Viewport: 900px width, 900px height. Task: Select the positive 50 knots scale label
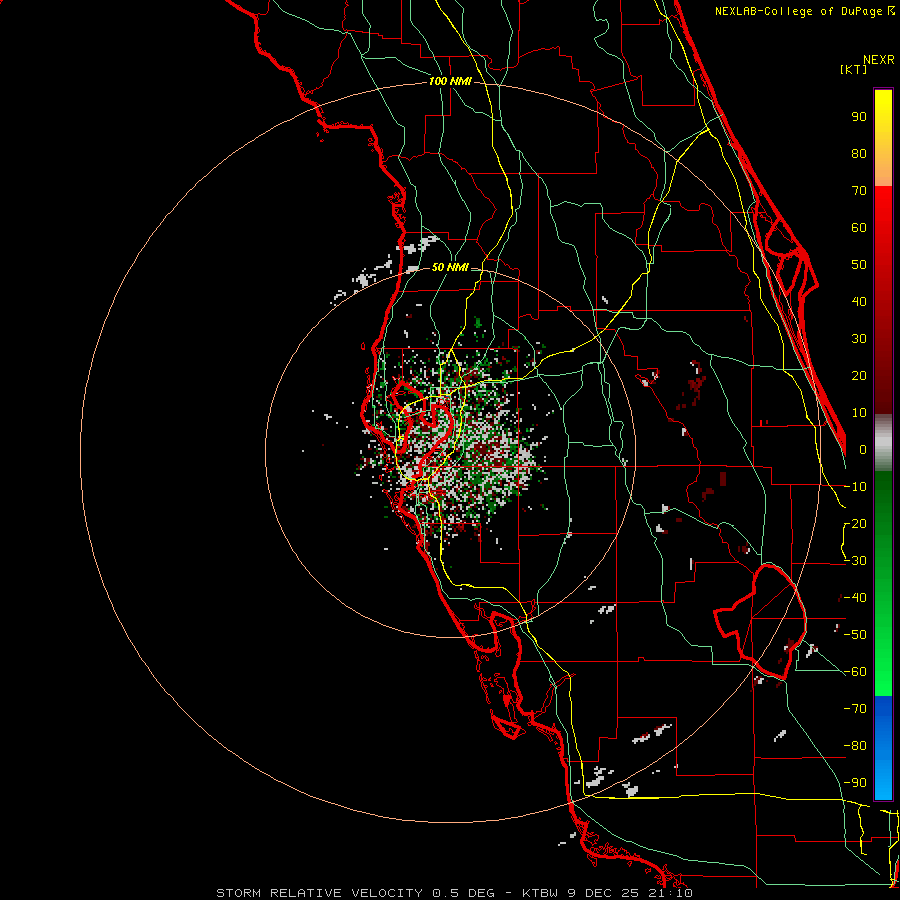pyautogui.click(x=859, y=265)
